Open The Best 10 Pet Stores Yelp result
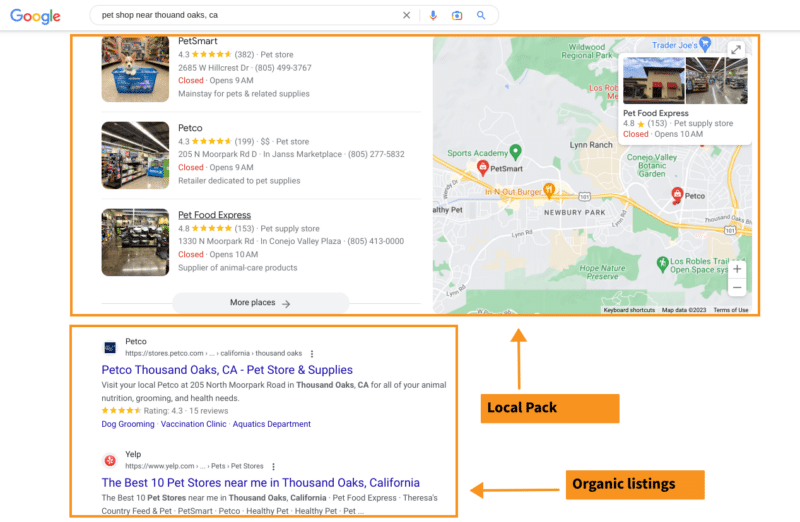The height and width of the screenshot is (522, 800). pos(261,482)
